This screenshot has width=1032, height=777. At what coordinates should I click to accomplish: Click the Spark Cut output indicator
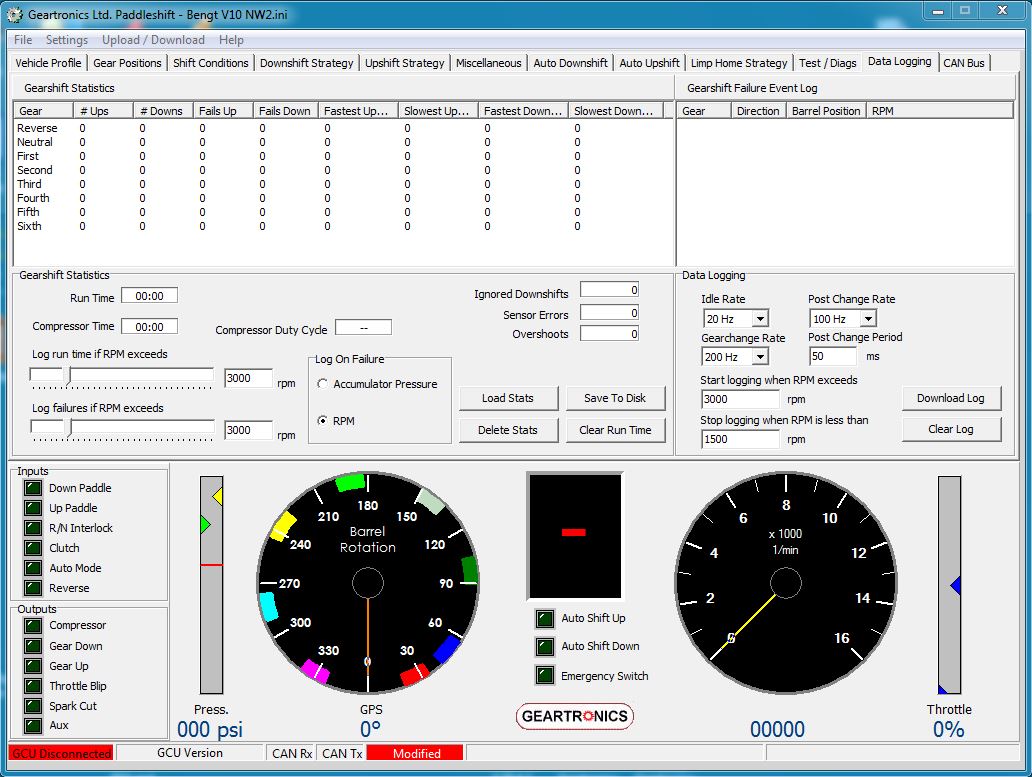(x=33, y=706)
